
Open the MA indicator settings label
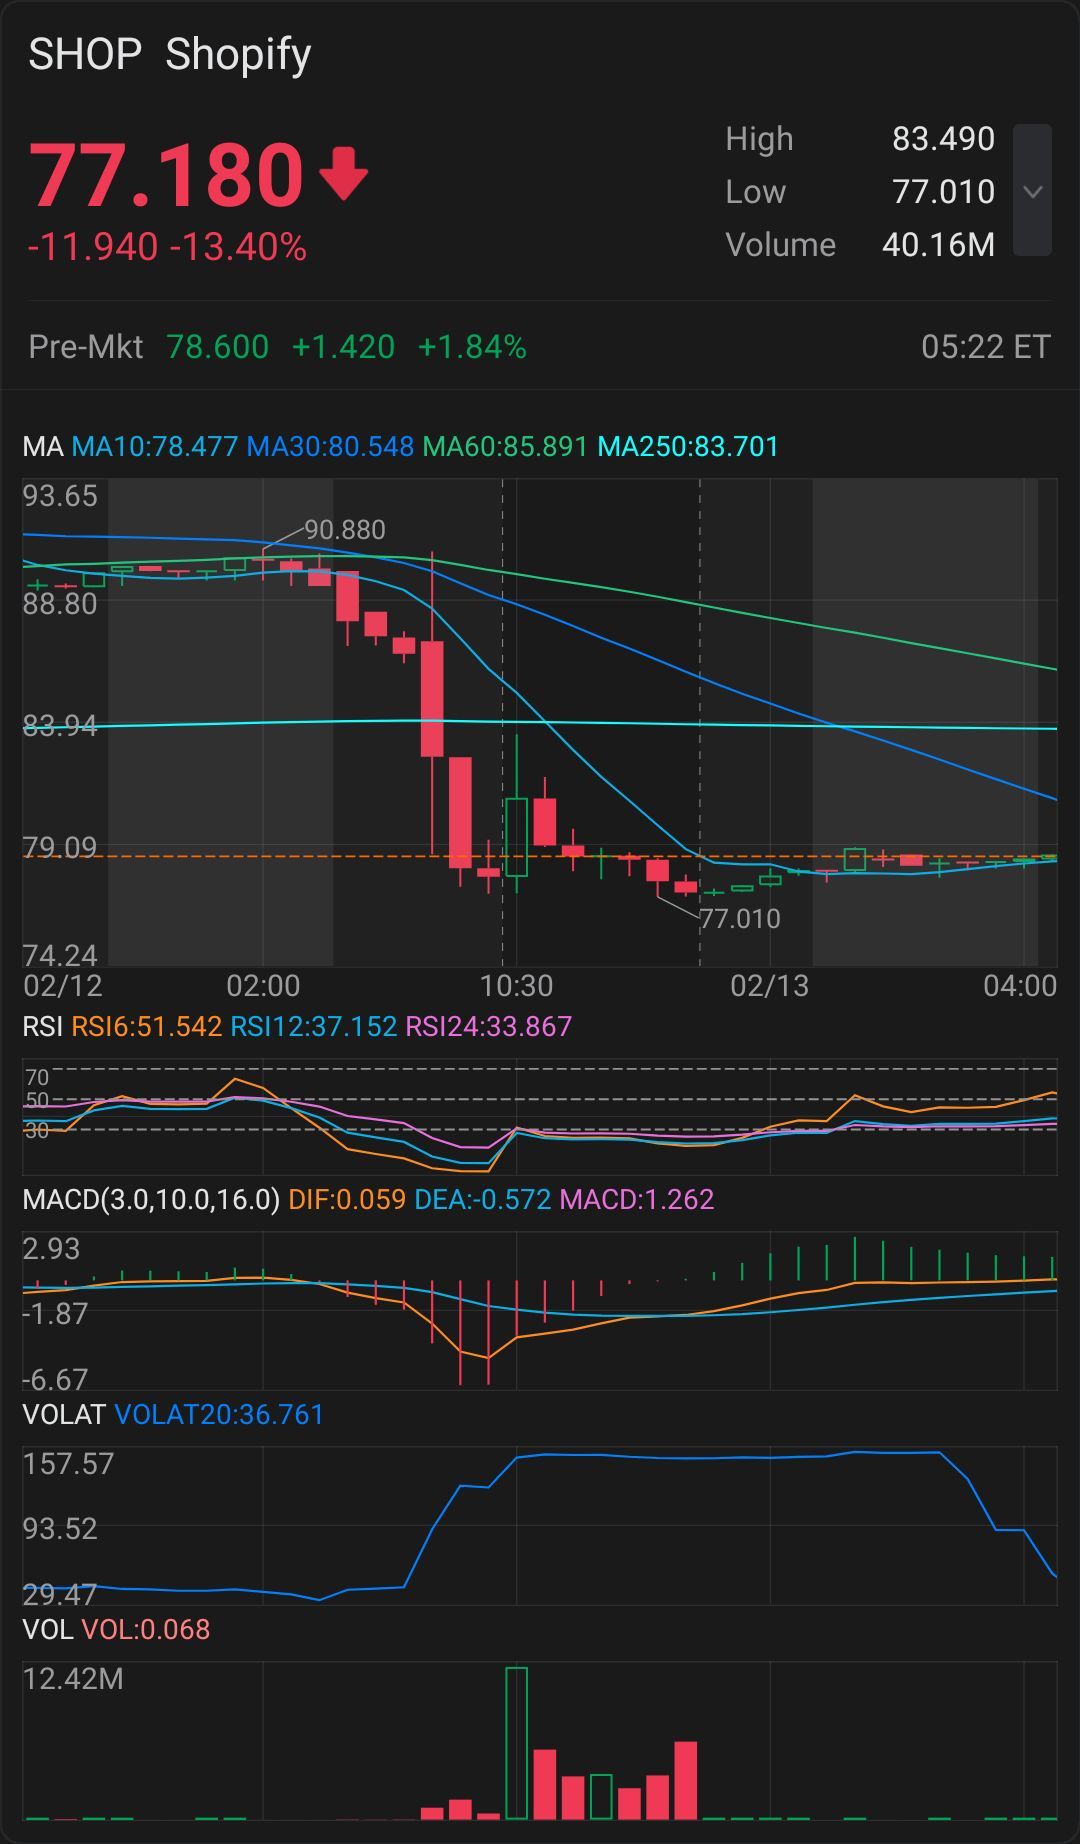pyautogui.click(x=43, y=446)
